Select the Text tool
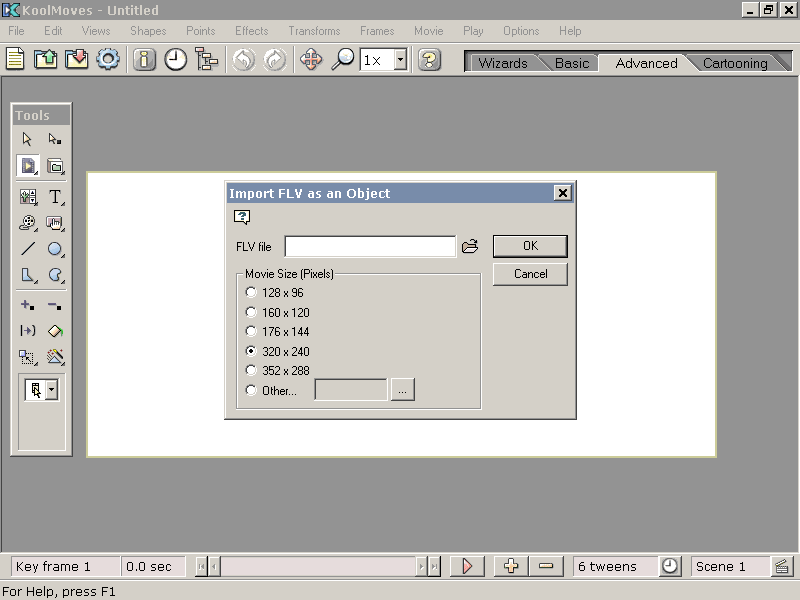 (55, 197)
